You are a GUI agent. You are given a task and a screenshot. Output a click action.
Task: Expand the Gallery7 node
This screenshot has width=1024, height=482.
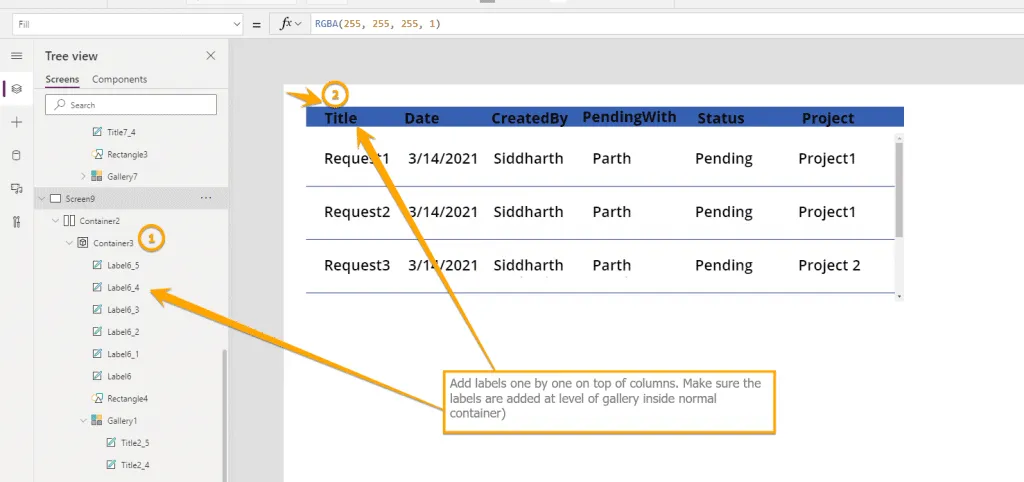click(x=83, y=177)
